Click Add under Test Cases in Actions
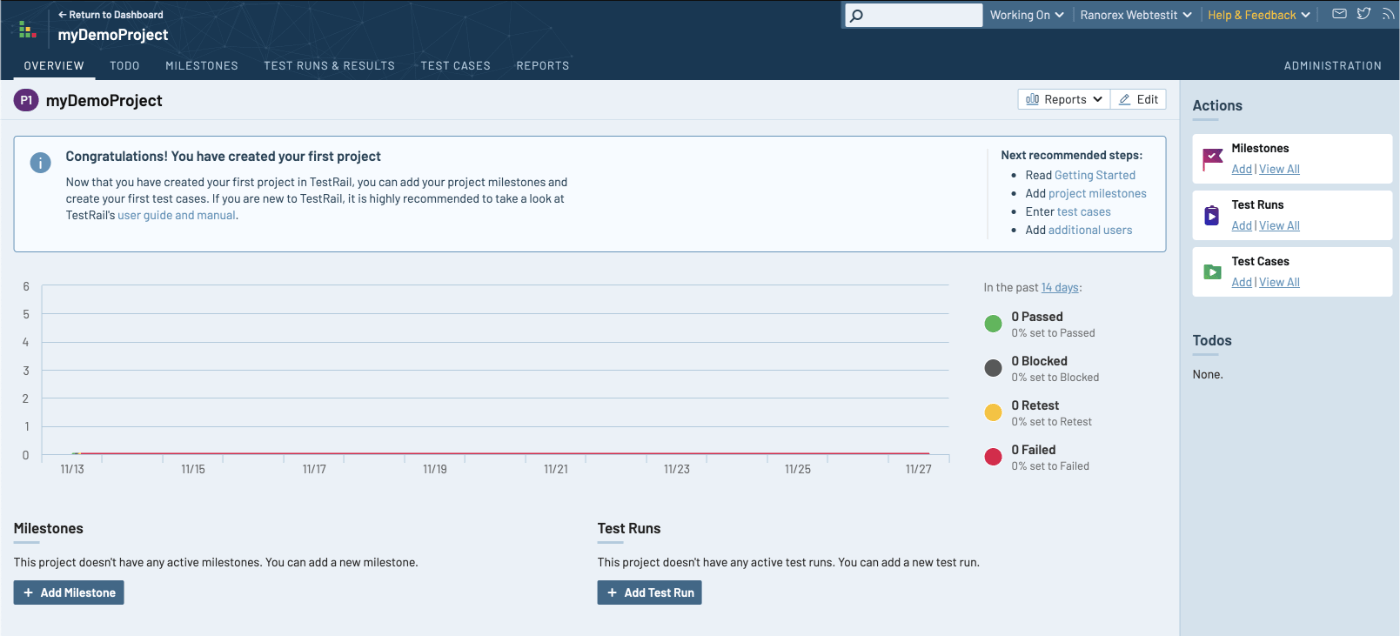The image size is (1400, 636). [x=1241, y=282]
